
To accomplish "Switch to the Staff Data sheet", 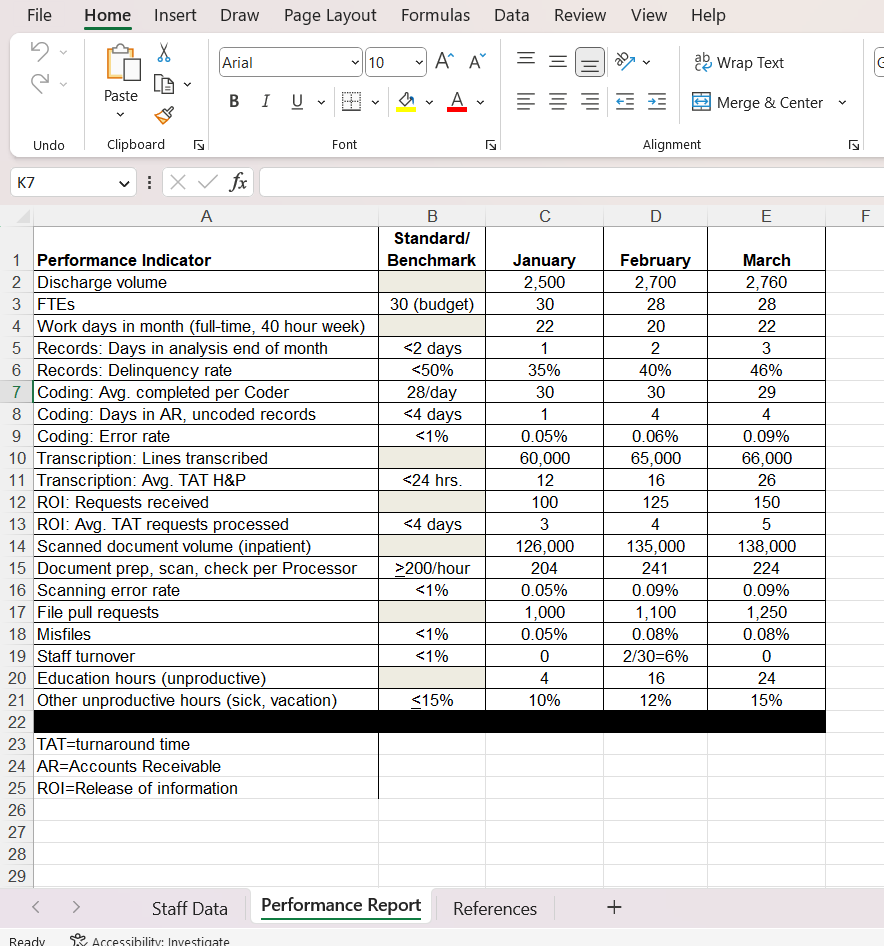I will (x=189, y=908).
